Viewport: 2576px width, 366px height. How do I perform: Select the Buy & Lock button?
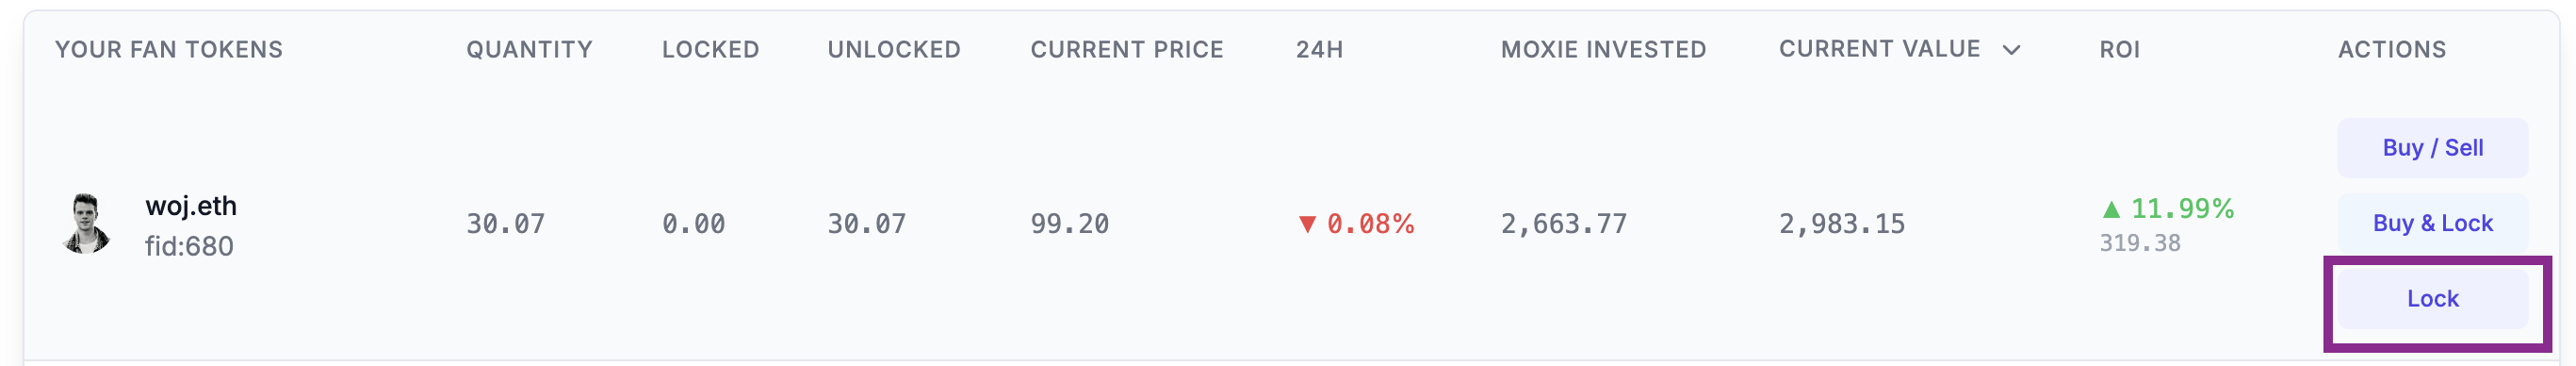pyautogui.click(x=2432, y=223)
